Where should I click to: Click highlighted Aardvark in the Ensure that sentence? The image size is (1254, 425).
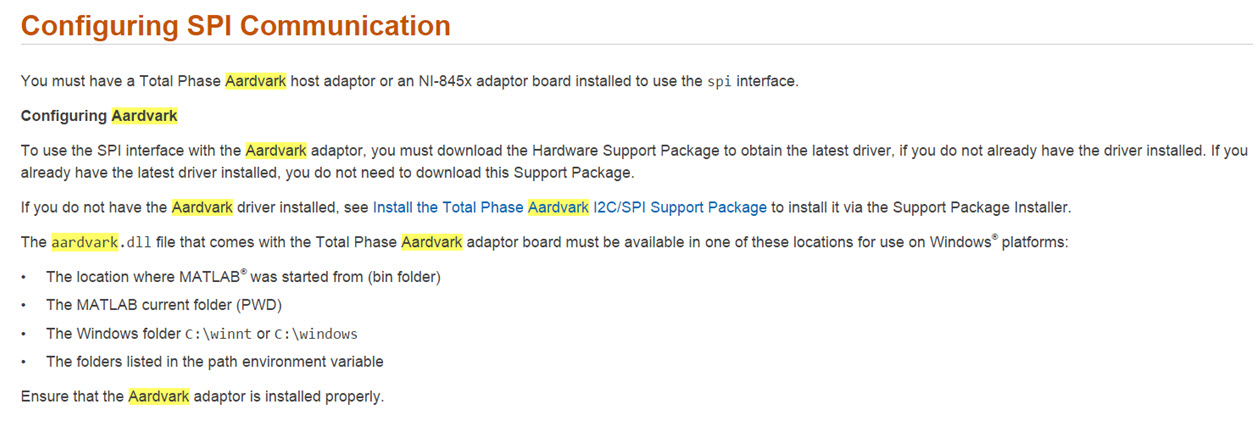click(158, 396)
